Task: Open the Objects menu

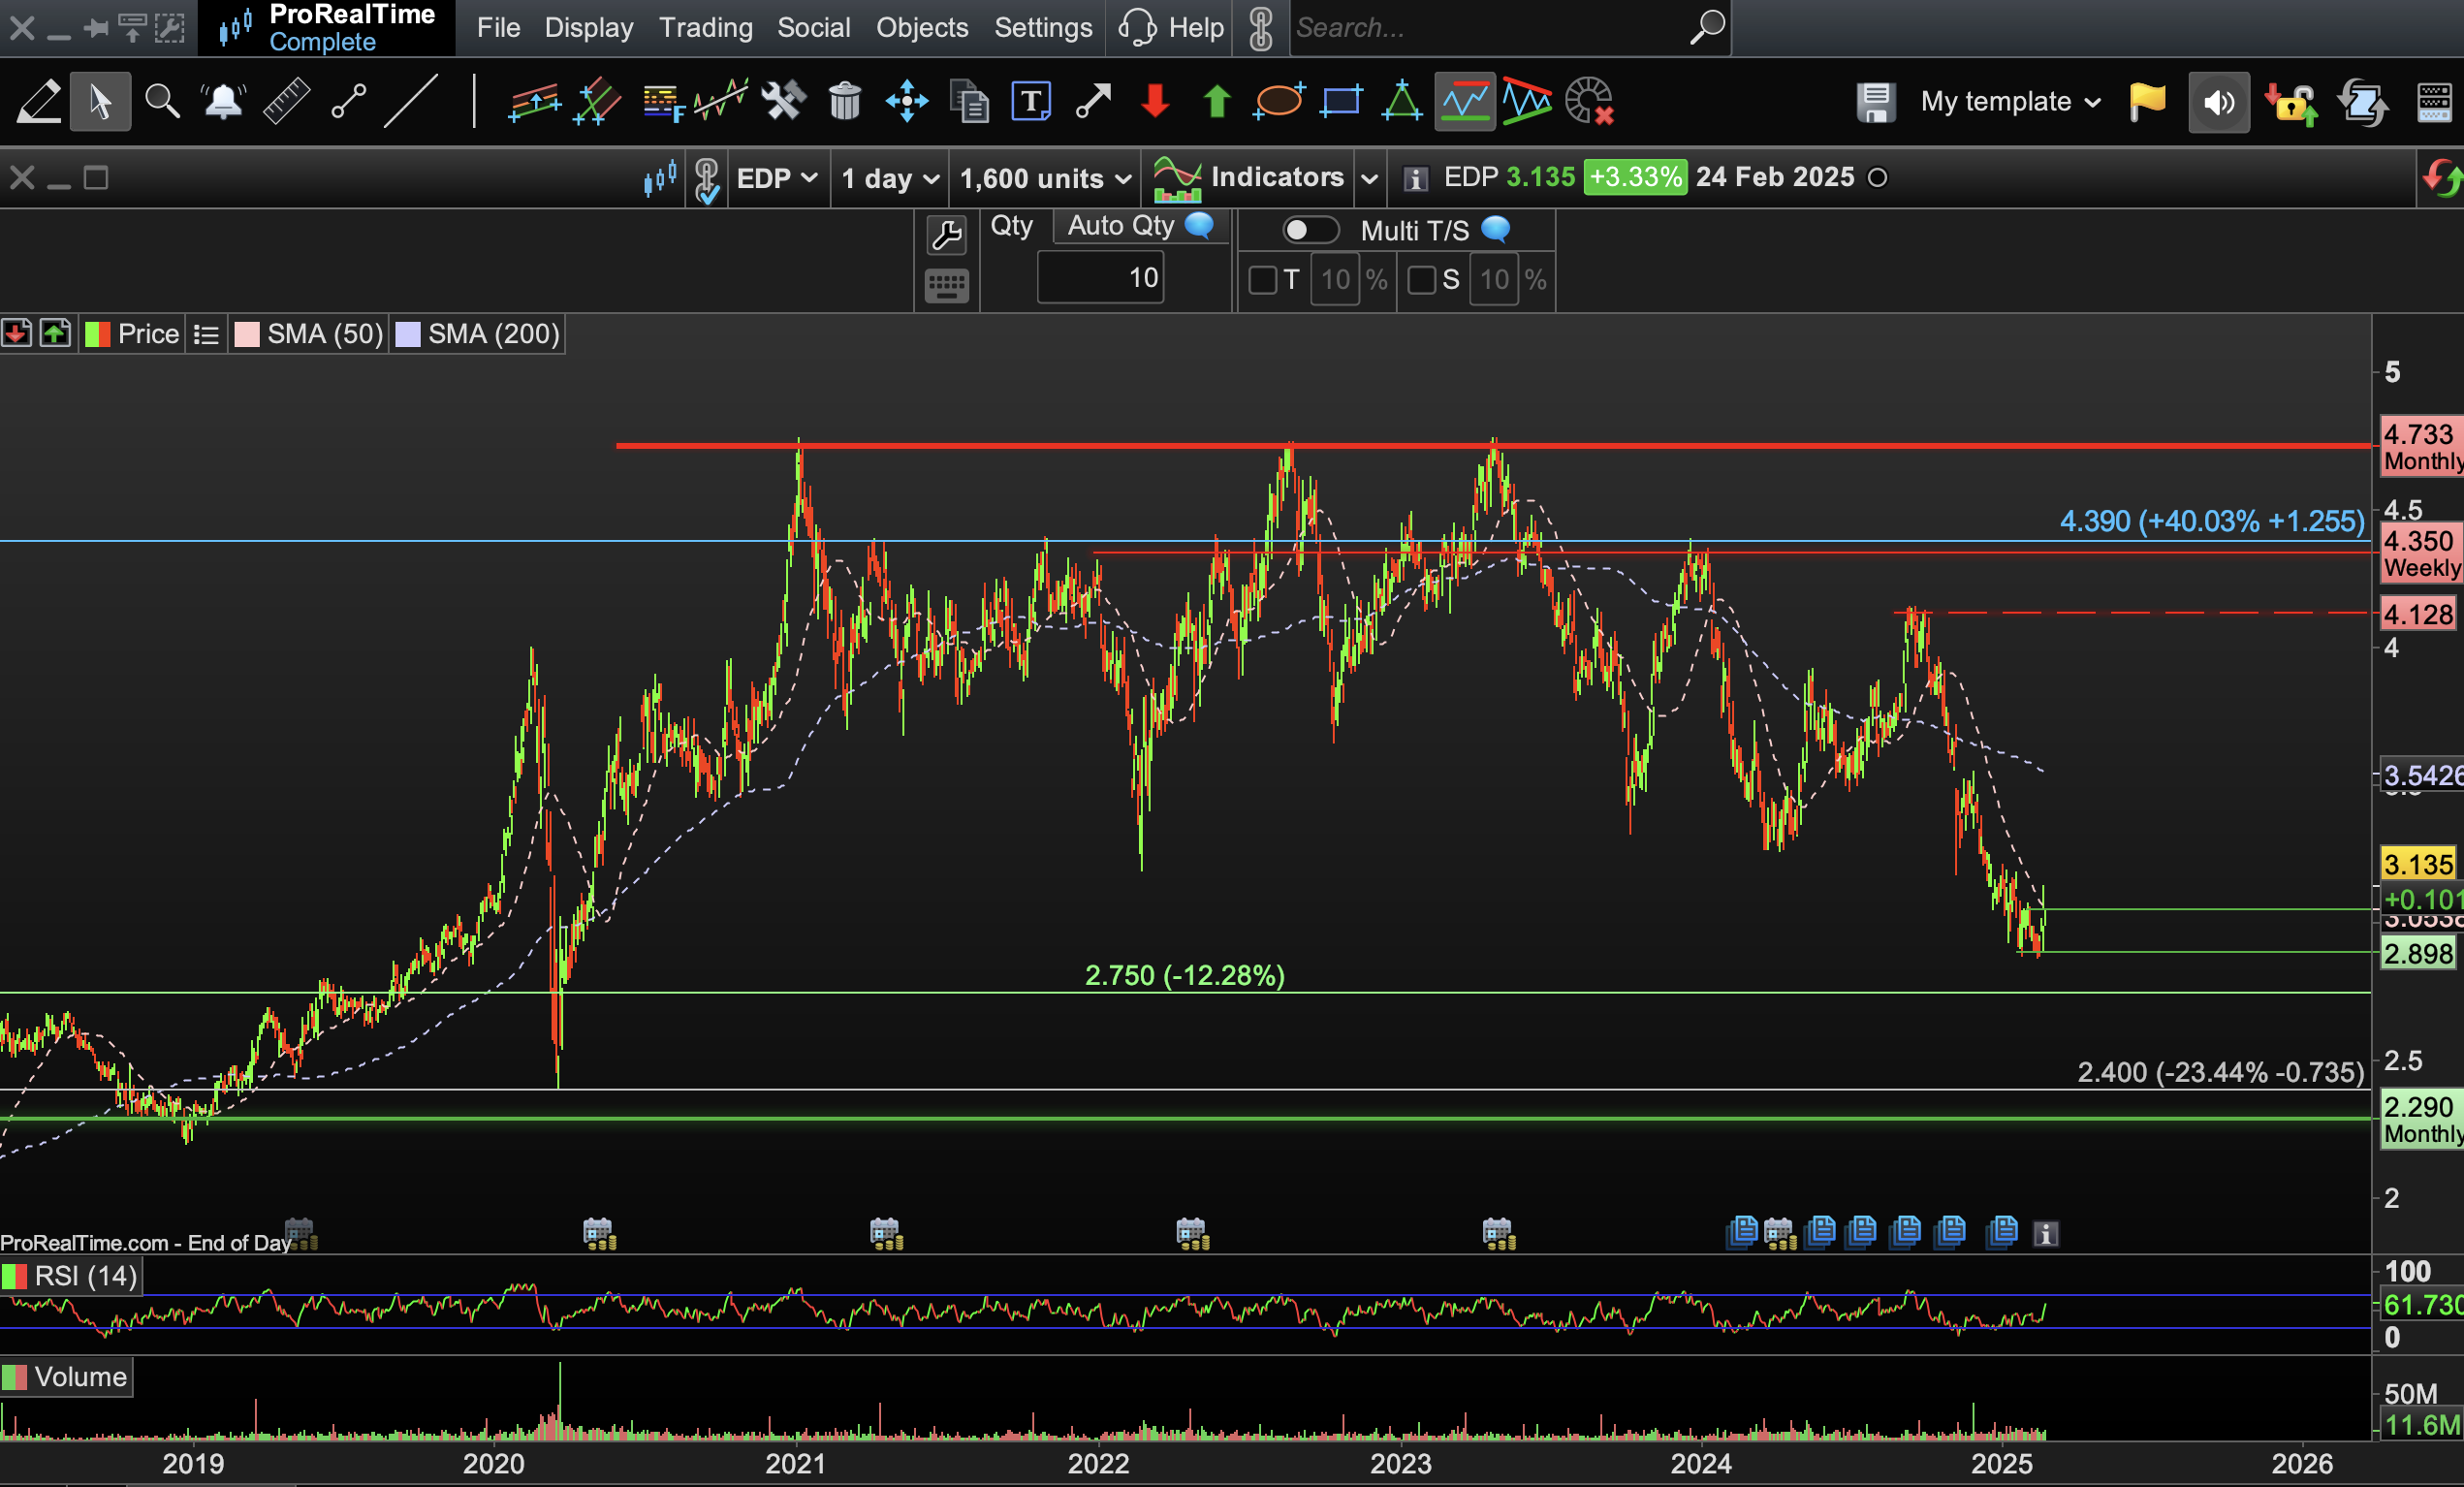Action: click(921, 28)
